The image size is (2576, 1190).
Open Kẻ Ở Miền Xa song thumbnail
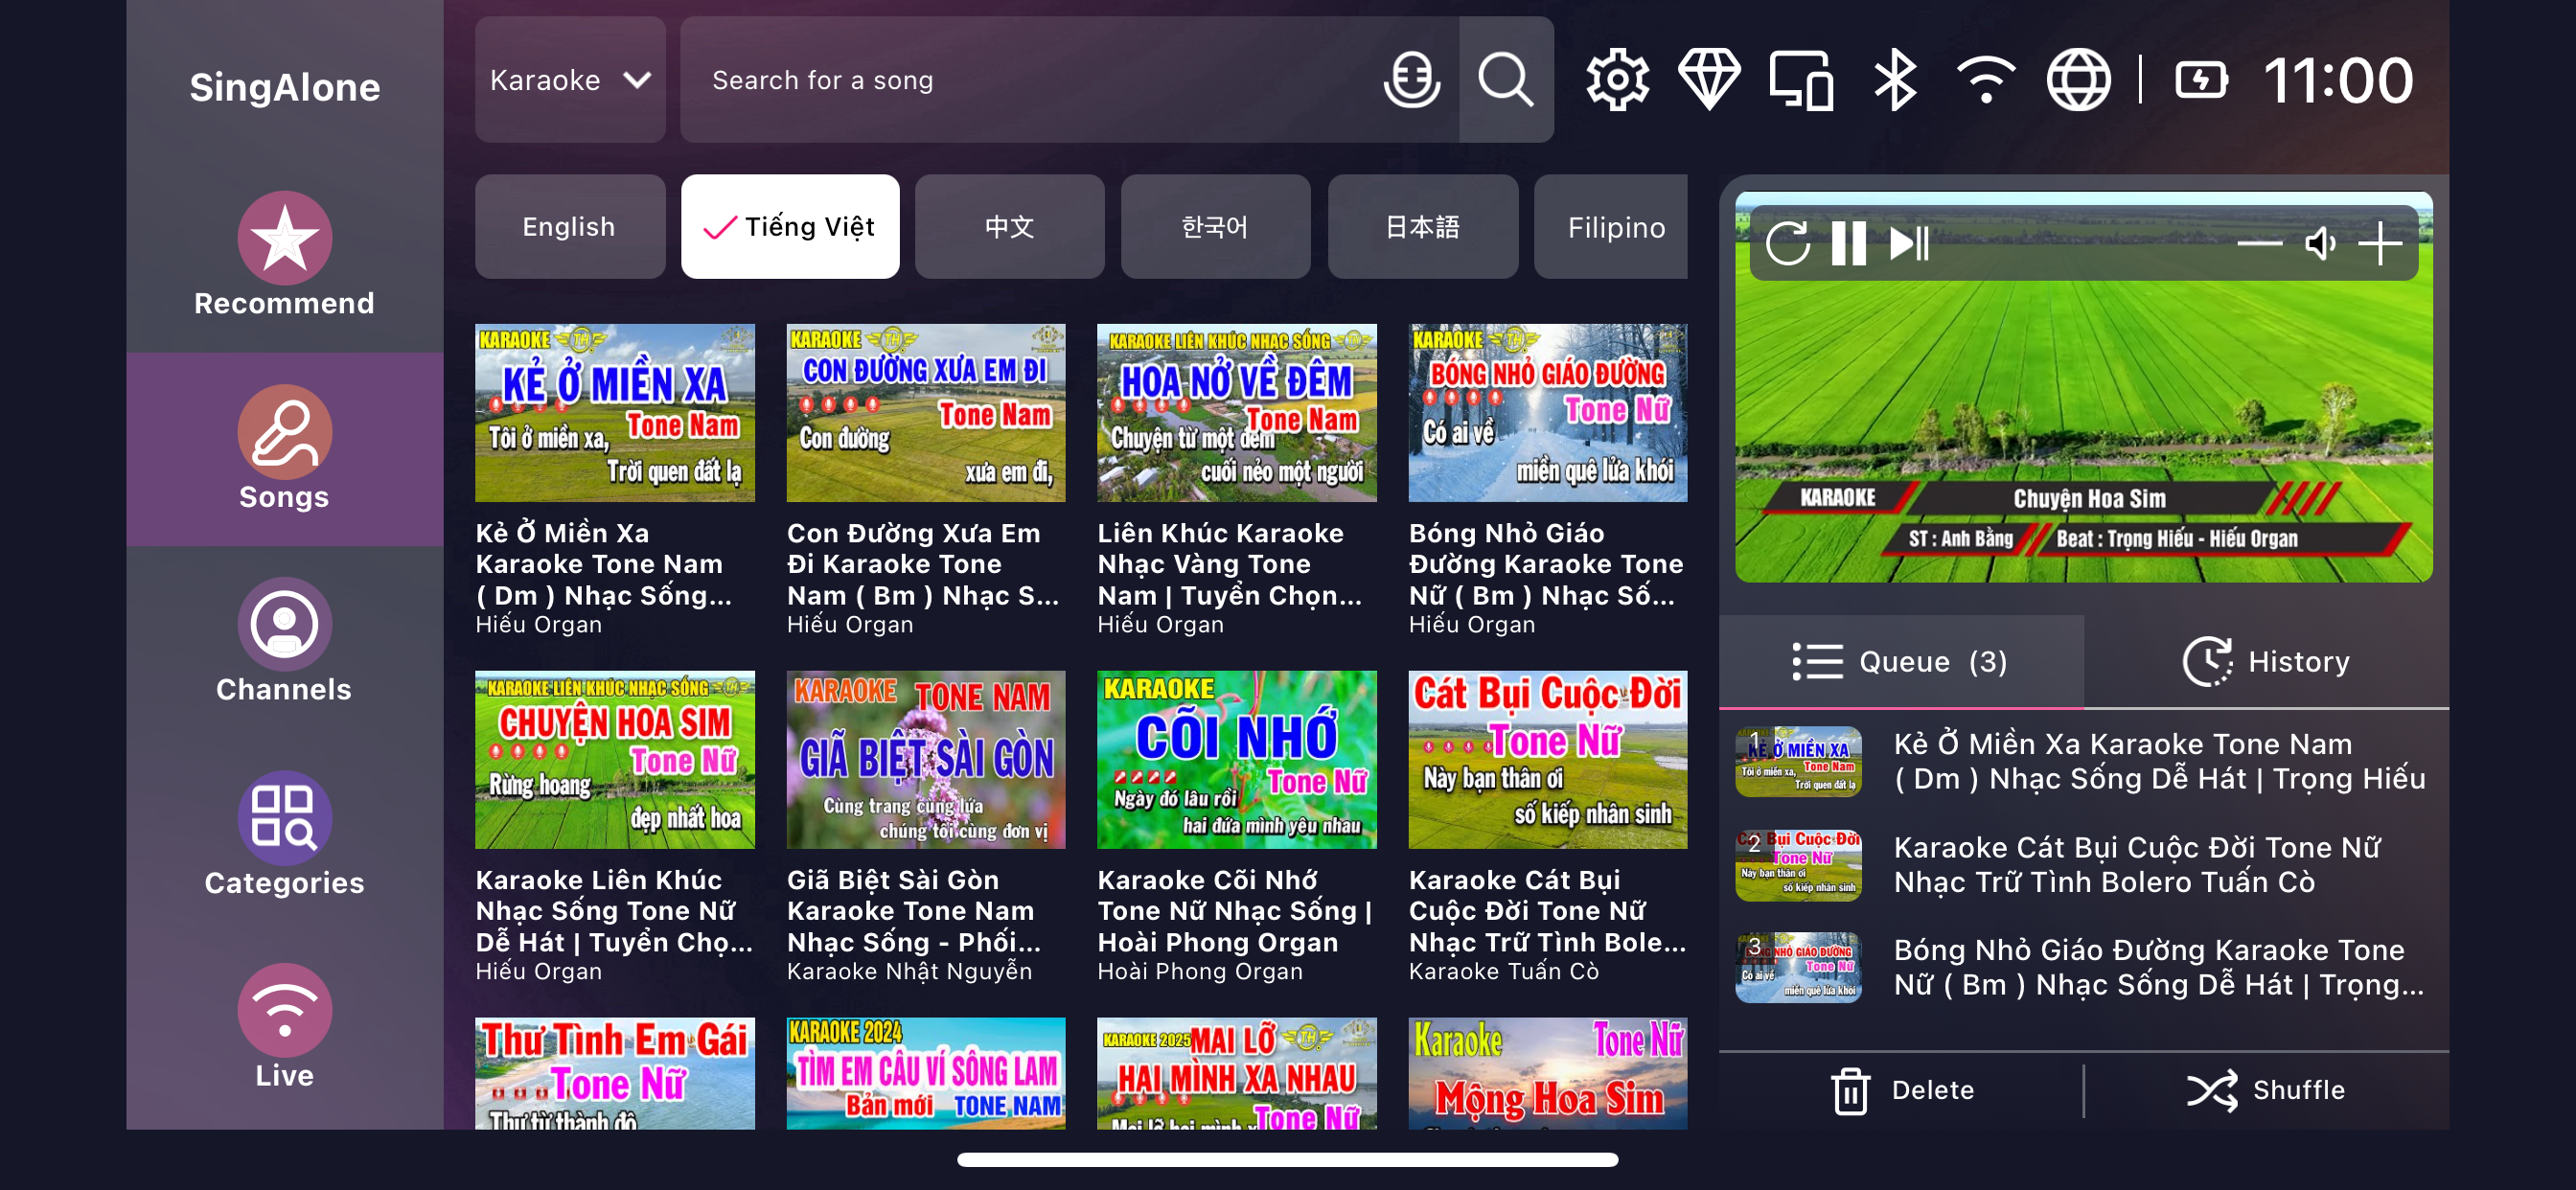(x=615, y=412)
